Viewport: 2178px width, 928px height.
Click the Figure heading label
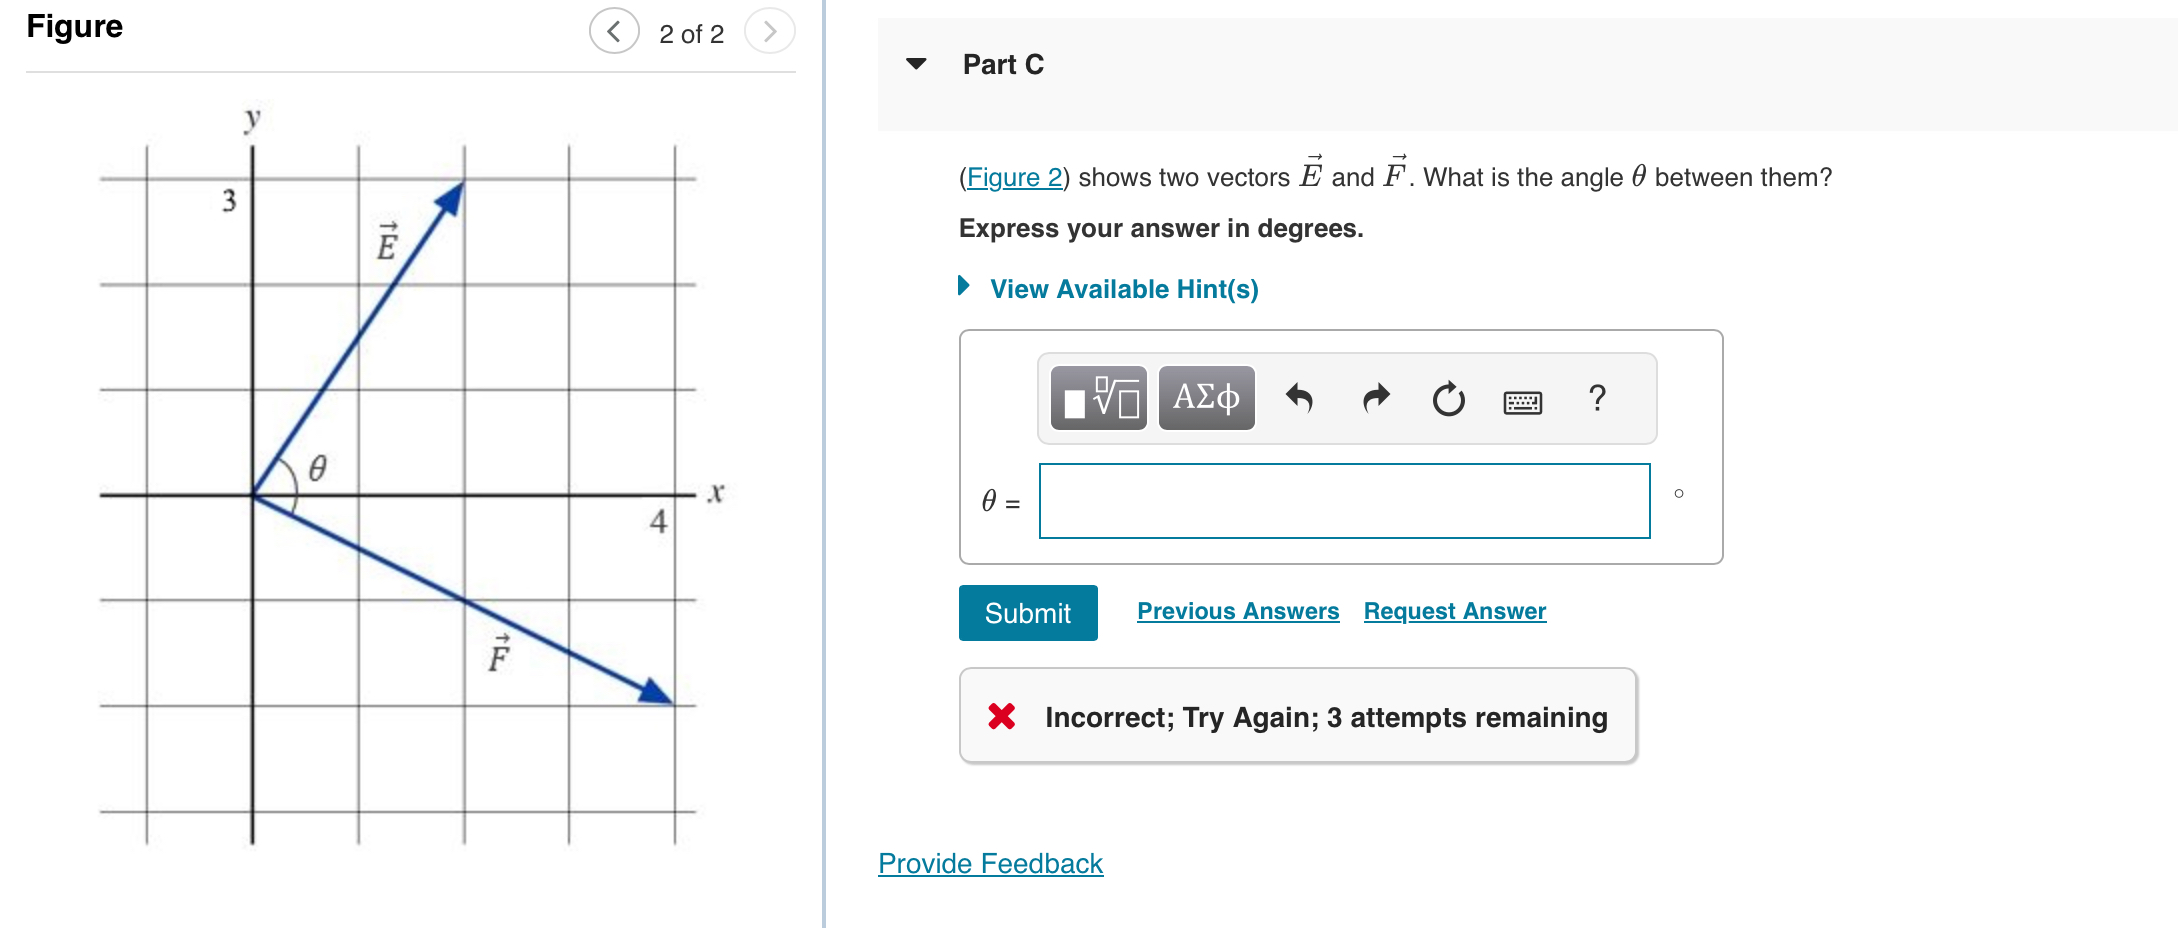coord(74,27)
